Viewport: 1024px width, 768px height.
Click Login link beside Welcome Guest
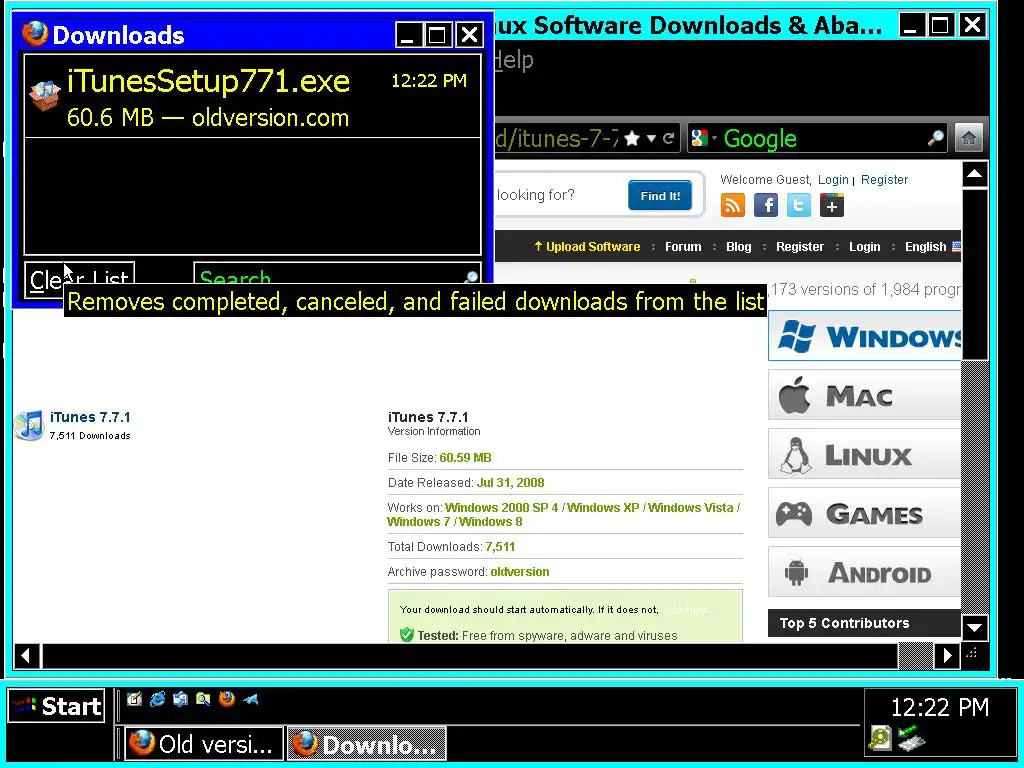pyautogui.click(x=833, y=180)
